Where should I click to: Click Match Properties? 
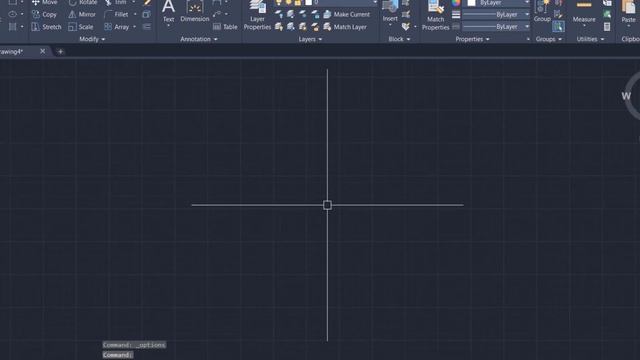tap(436, 16)
